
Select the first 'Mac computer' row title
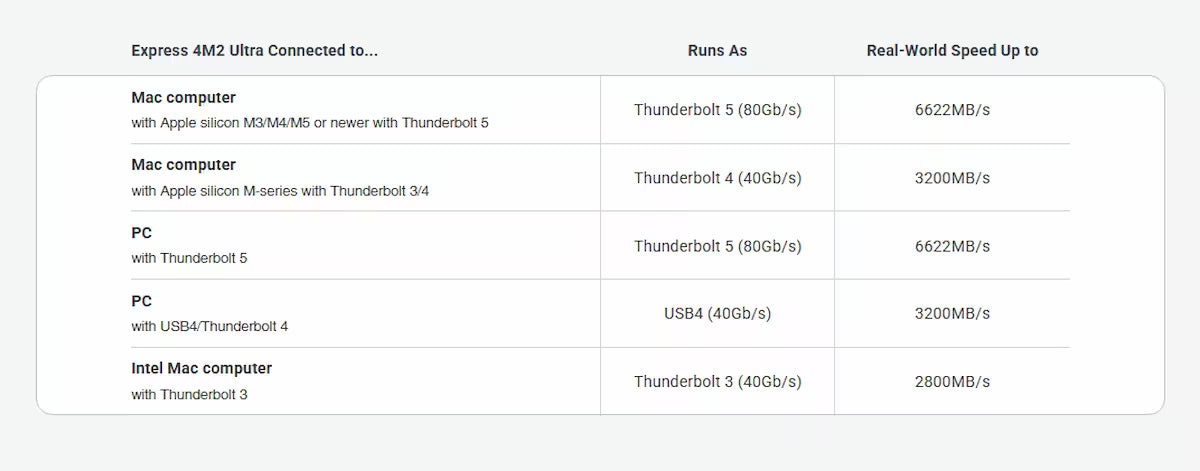click(x=183, y=98)
